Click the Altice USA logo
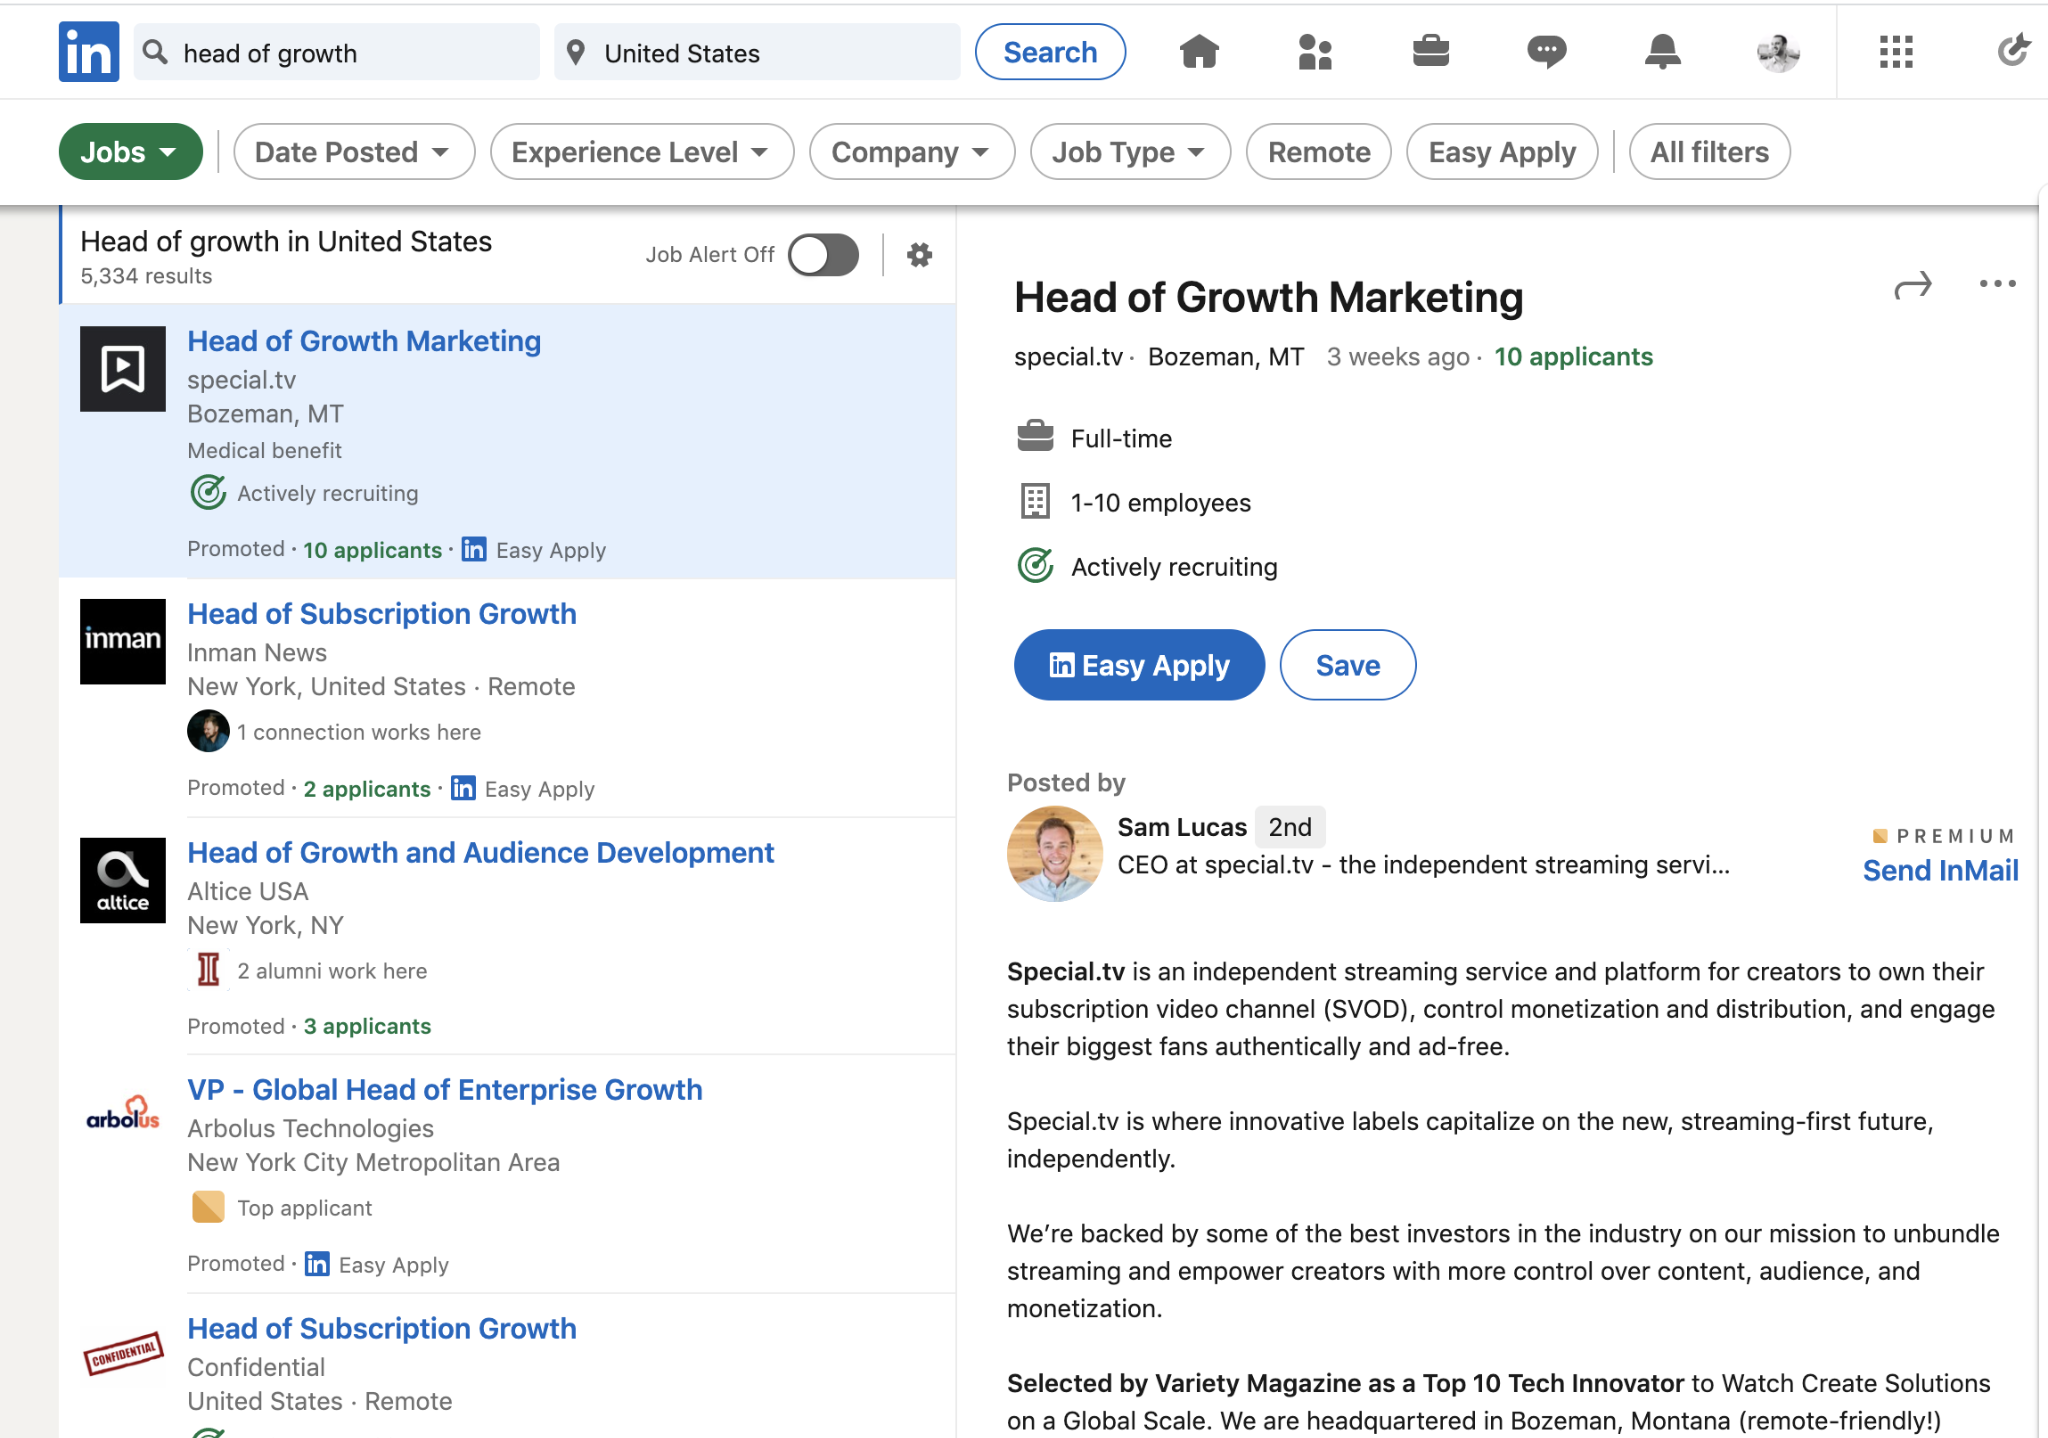 pyautogui.click(x=123, y=880)
